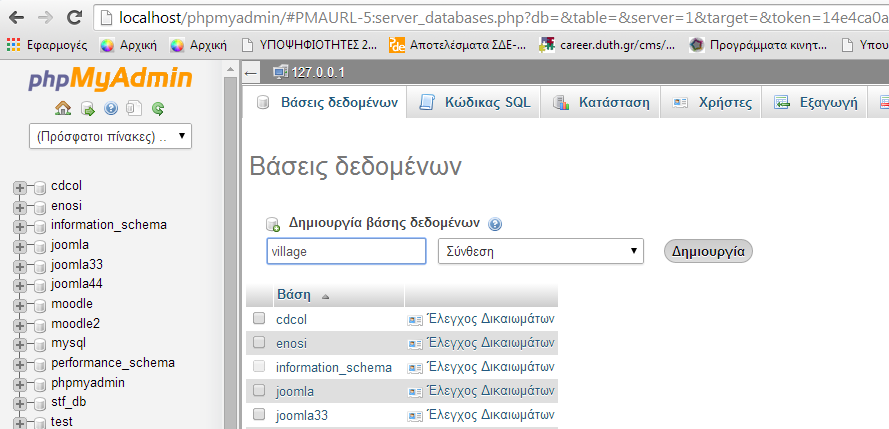Reload the browser page

[74, 18]
